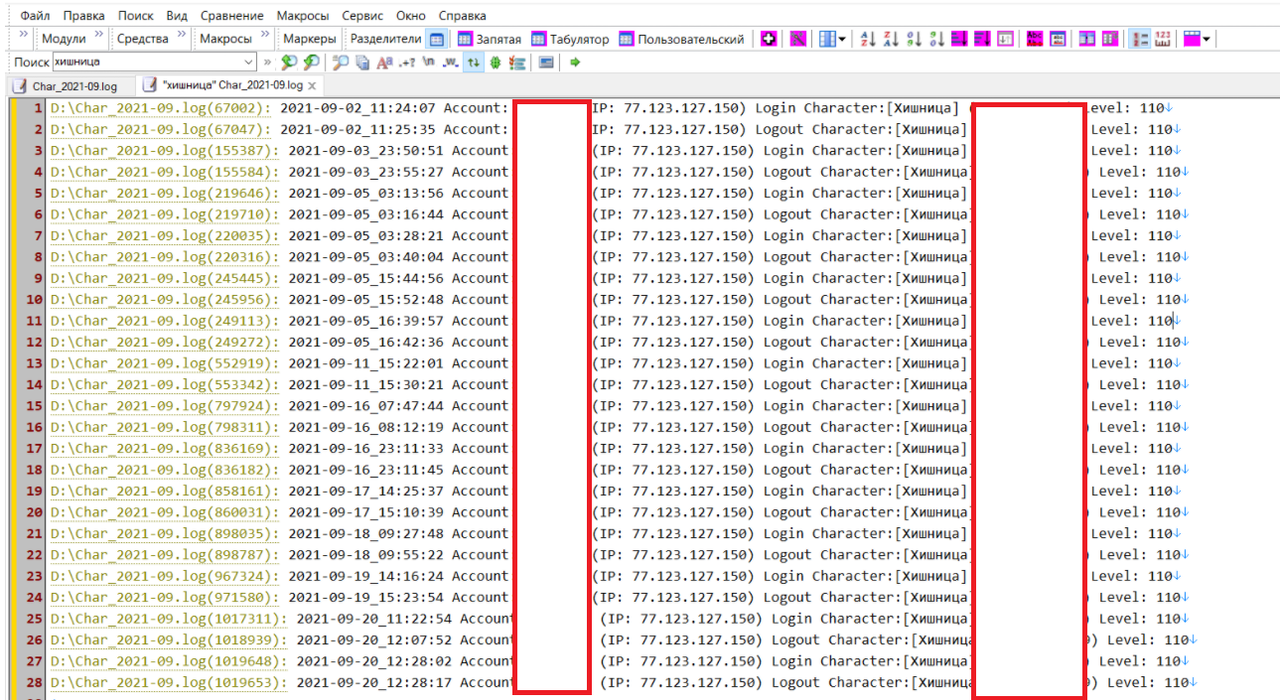
Task: Switch to the first Char_2021-09.log tab
Action: (68, 86)
